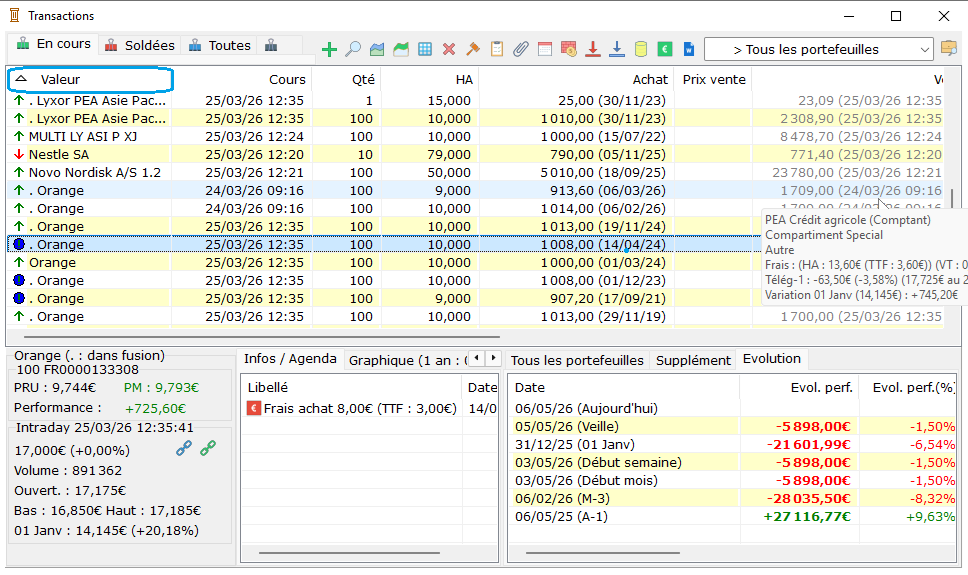Click the blue chain link icon
Image resolution: width=968 pixels, height=575 pixels.
pyautogui.click(x=184, y=448)
